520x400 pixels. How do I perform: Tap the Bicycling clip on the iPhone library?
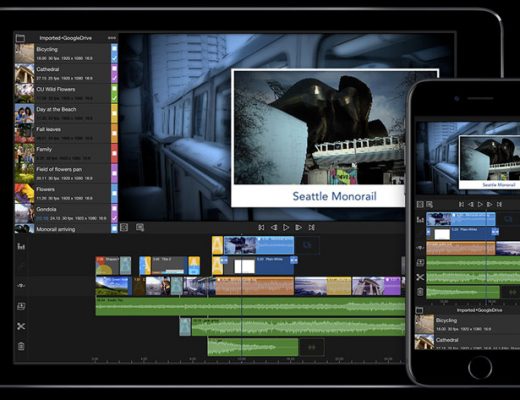(x=467, y=324)
